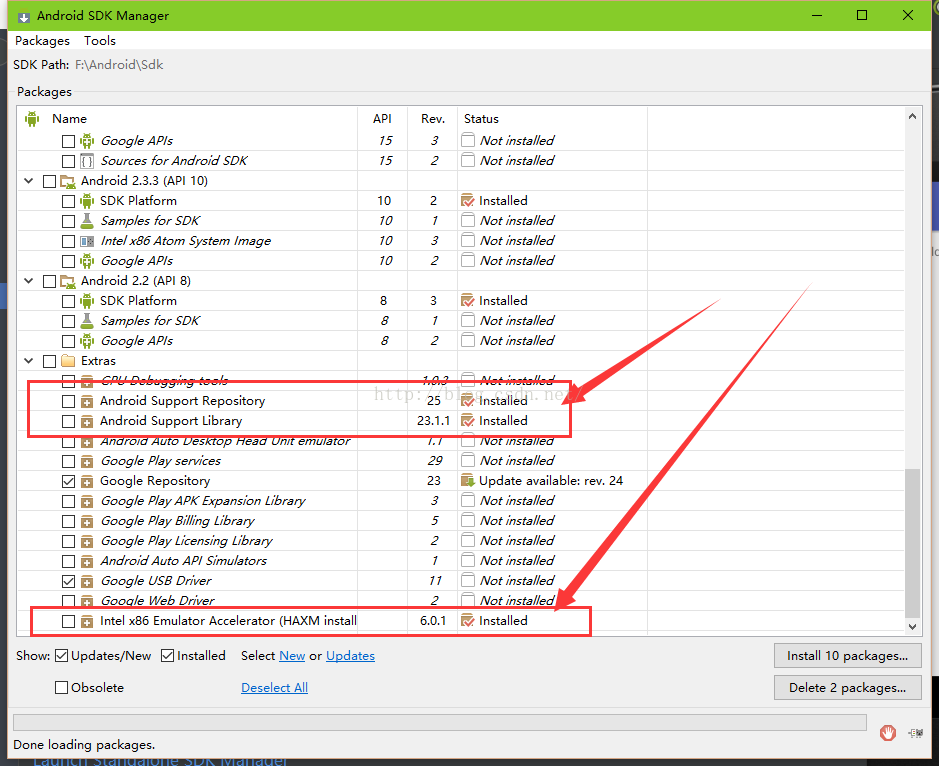Click the Samples for SDK flask icon, API 10
The height and width of the screenshot is (766, 939).
pyautogui.click(x=87, y=220)
